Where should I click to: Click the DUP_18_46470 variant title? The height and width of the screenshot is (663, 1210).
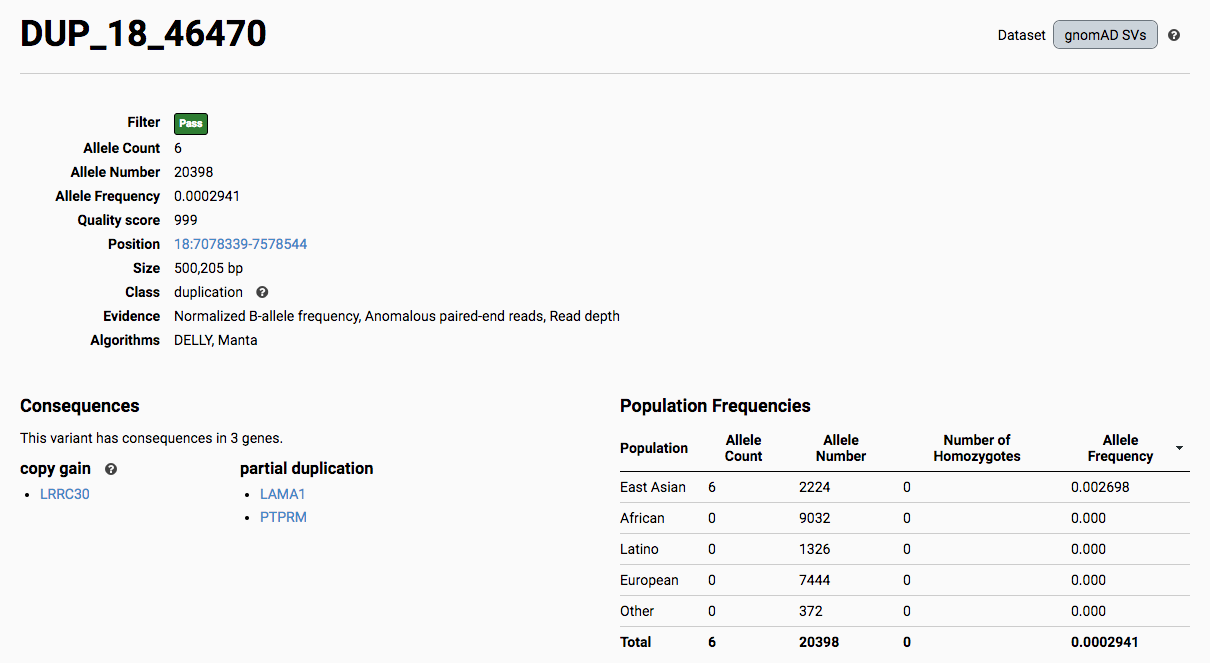click(x=143, y=35)
